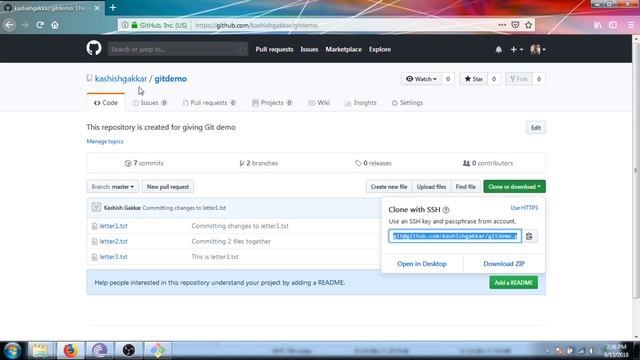Open Explore in the top navigation

click(x=380, y=49)
